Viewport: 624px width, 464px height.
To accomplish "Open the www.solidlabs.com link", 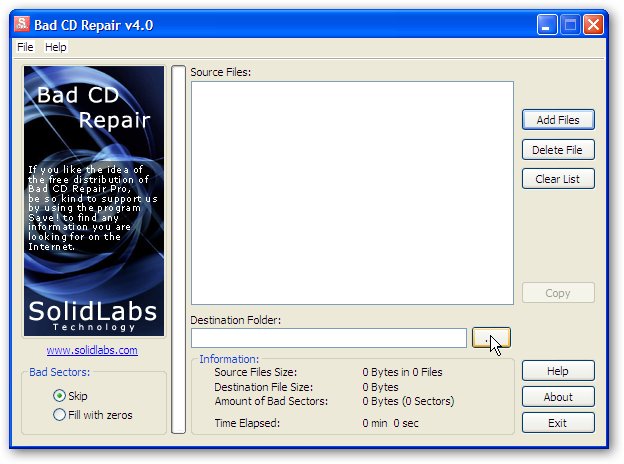I will [x=92, y=350].
